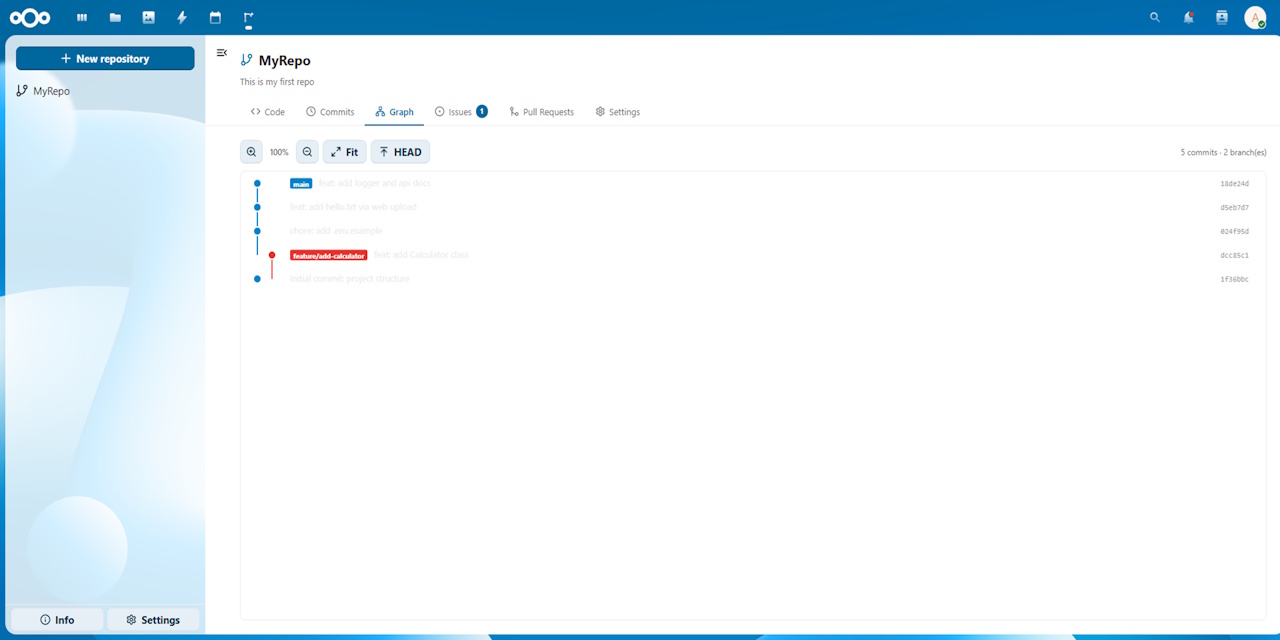Select MyRepo in the sidebar

click(x=105, y=91)
